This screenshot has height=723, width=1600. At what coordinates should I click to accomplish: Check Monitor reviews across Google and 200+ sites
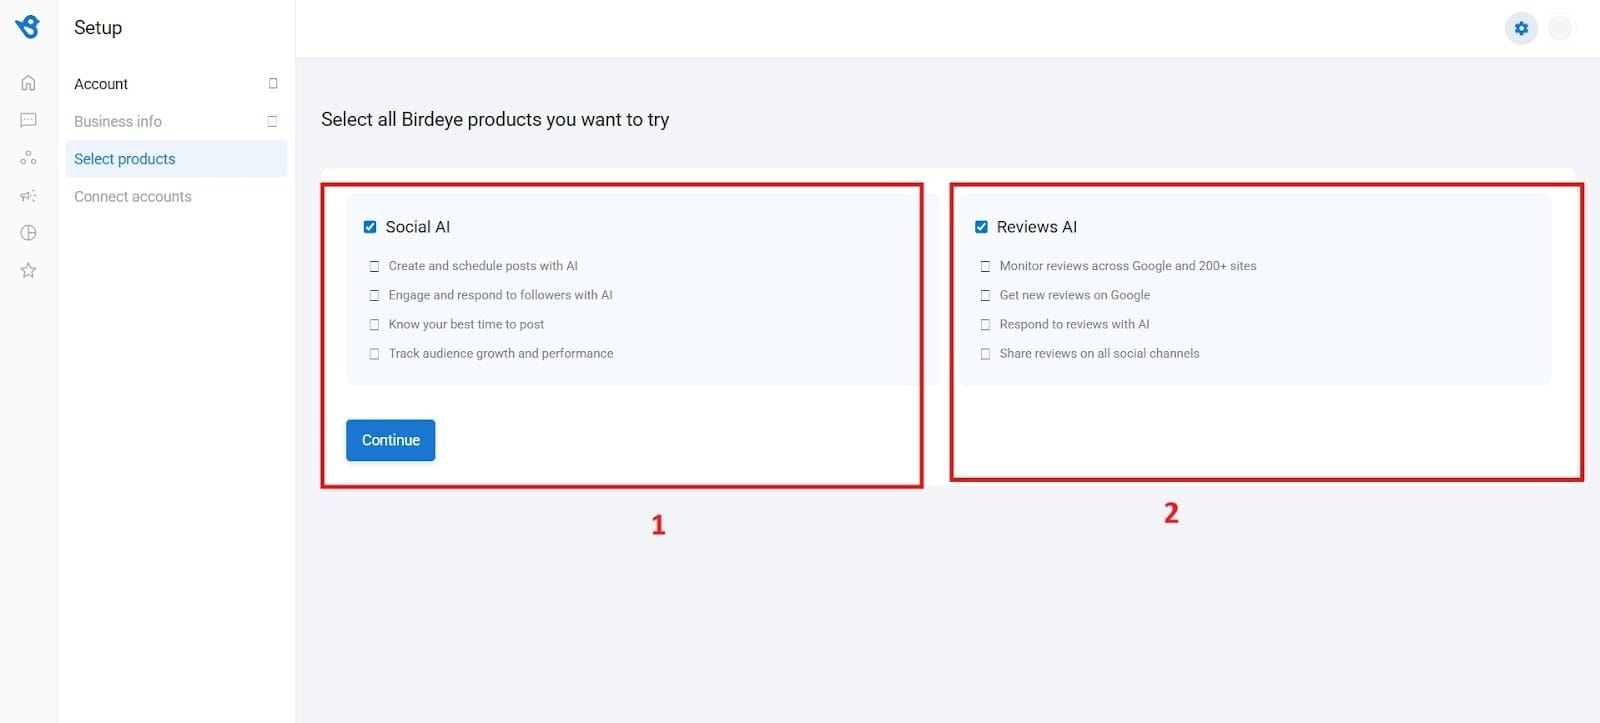click(x=986, y=265)
